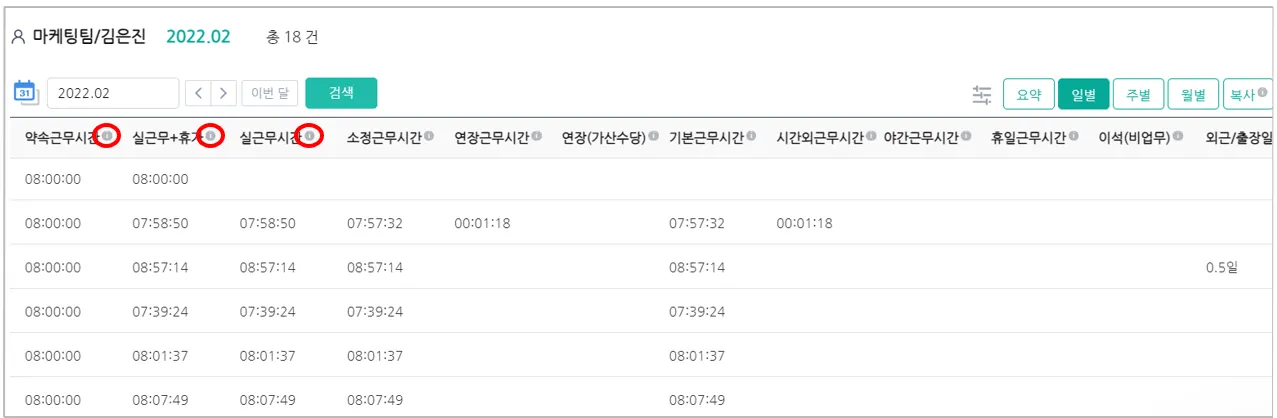1277x418 pixels.
Task: Click the 이번 달 button
Action: pos(268,93)
